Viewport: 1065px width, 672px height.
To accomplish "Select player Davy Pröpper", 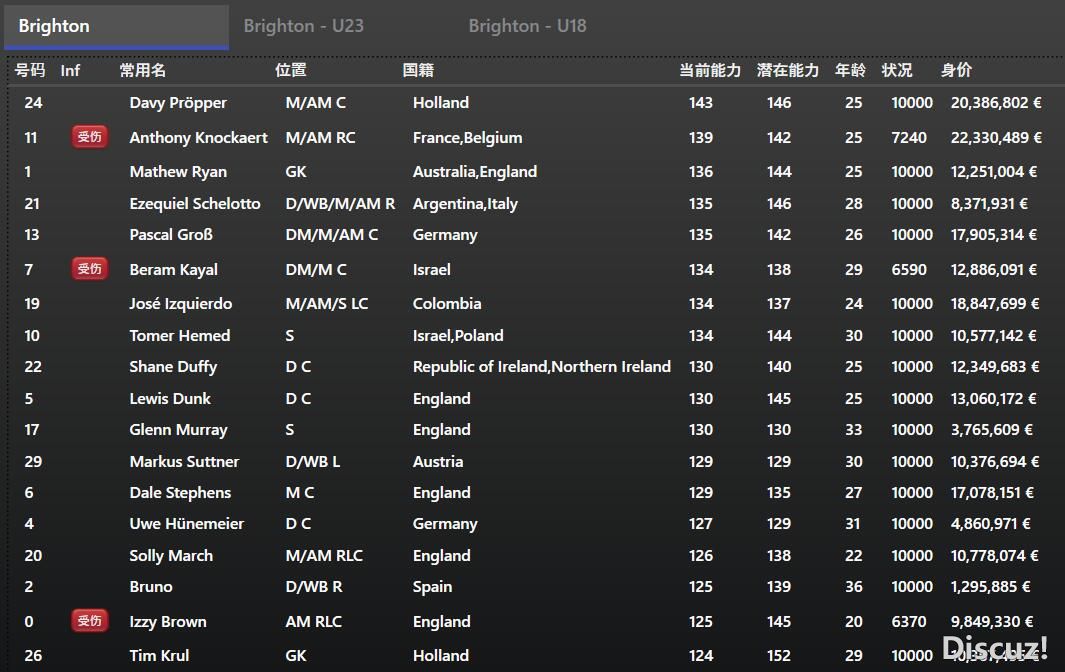I will coord(178,103).
